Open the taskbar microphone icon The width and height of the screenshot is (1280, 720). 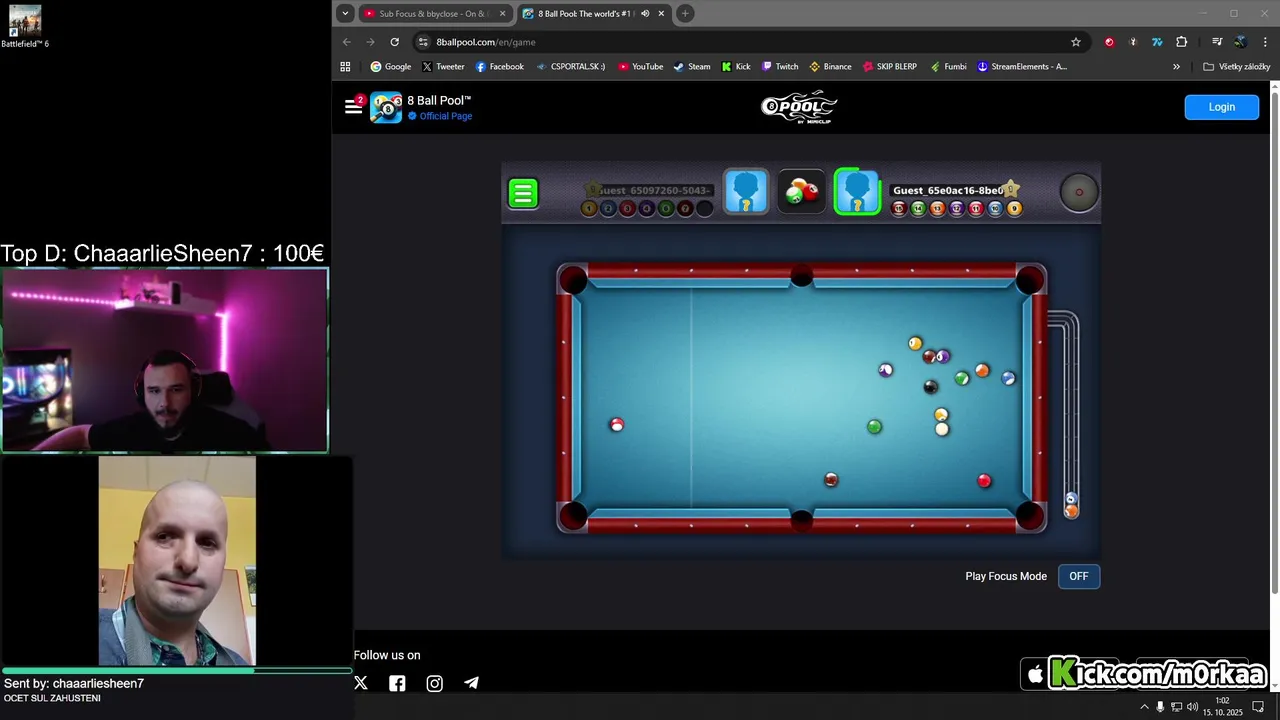point(1160,707)
